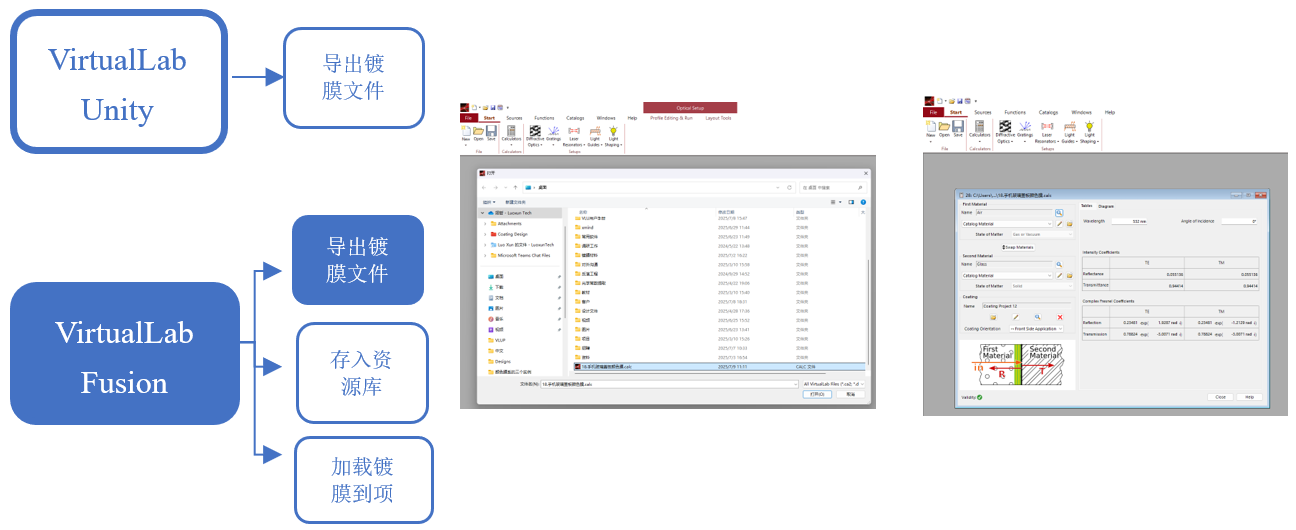Open All VirtualLab Files type dropdown

[833, 384]
